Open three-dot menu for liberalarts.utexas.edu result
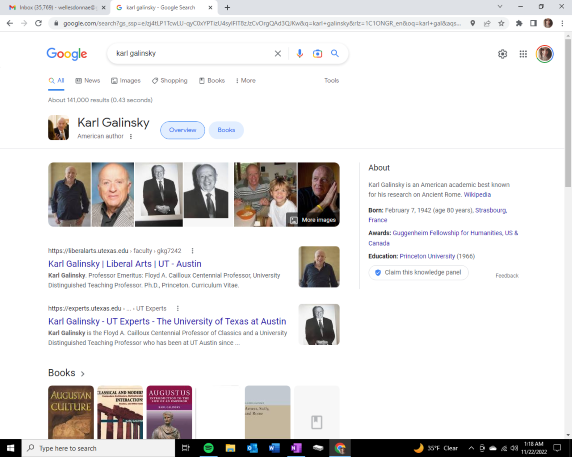Image resolution: width=572 pixels, height=457 pixels. [192, 251]
